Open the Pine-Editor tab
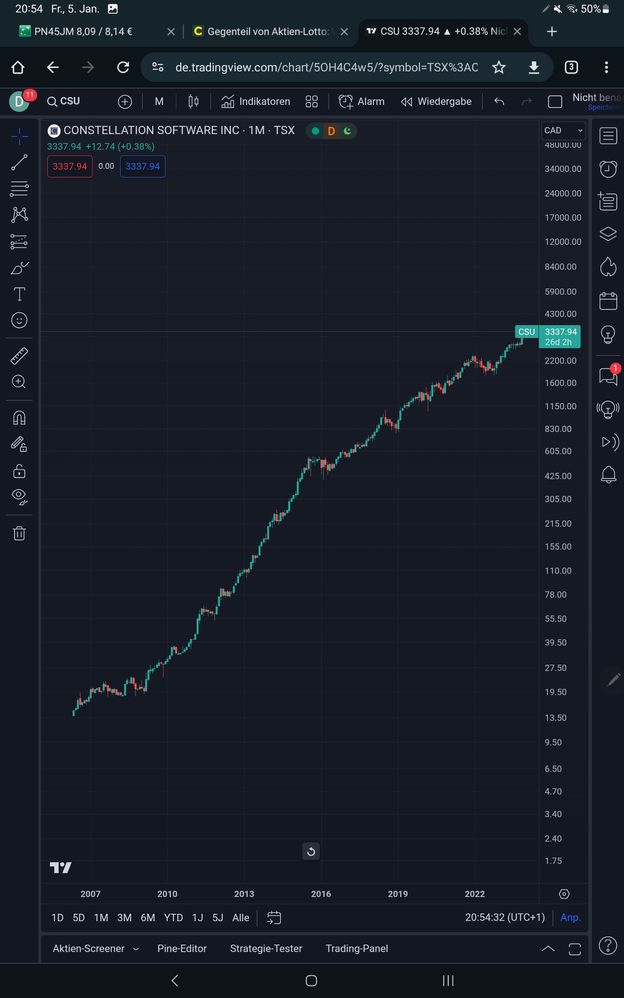The image size is (624, 998). pyautogui.click(x=182, y=948)
